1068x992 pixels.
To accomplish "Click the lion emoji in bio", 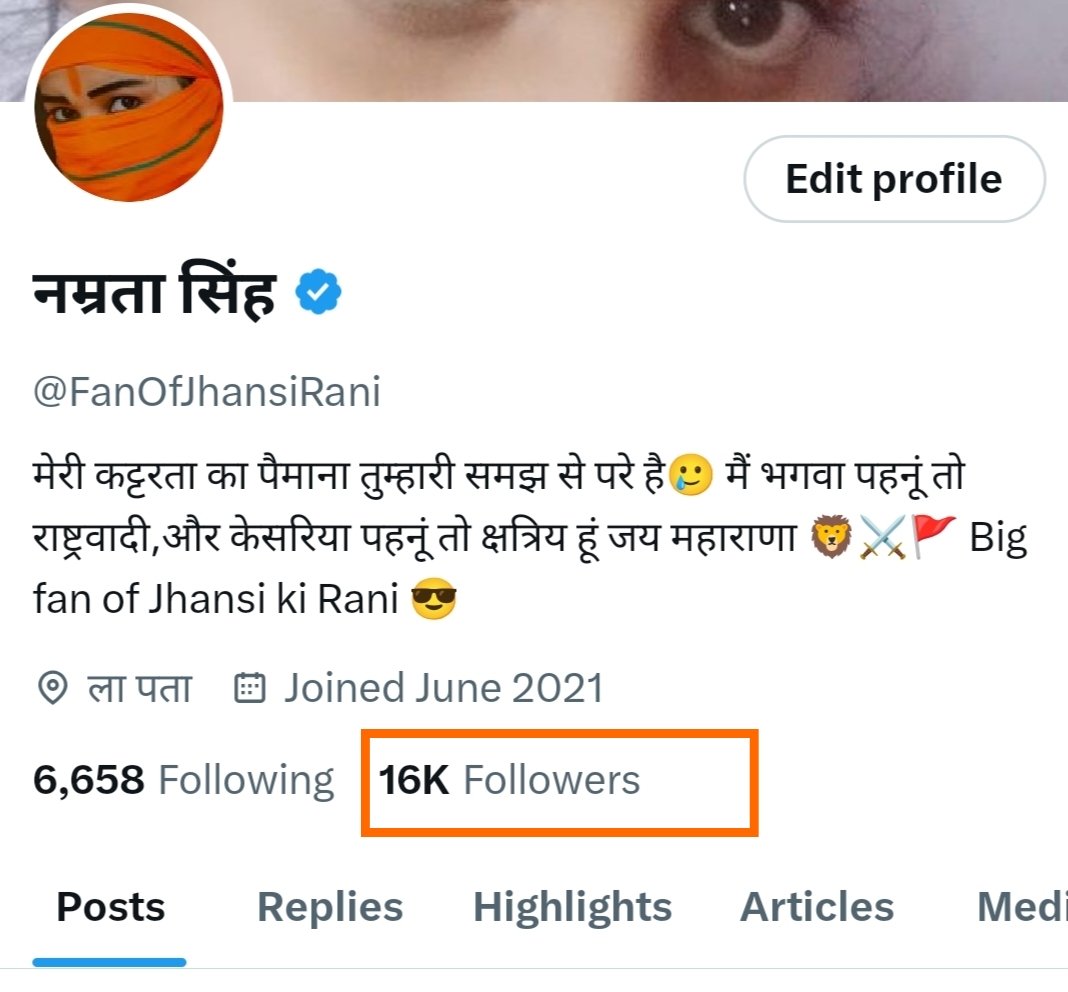I will (x=831, y=537).
